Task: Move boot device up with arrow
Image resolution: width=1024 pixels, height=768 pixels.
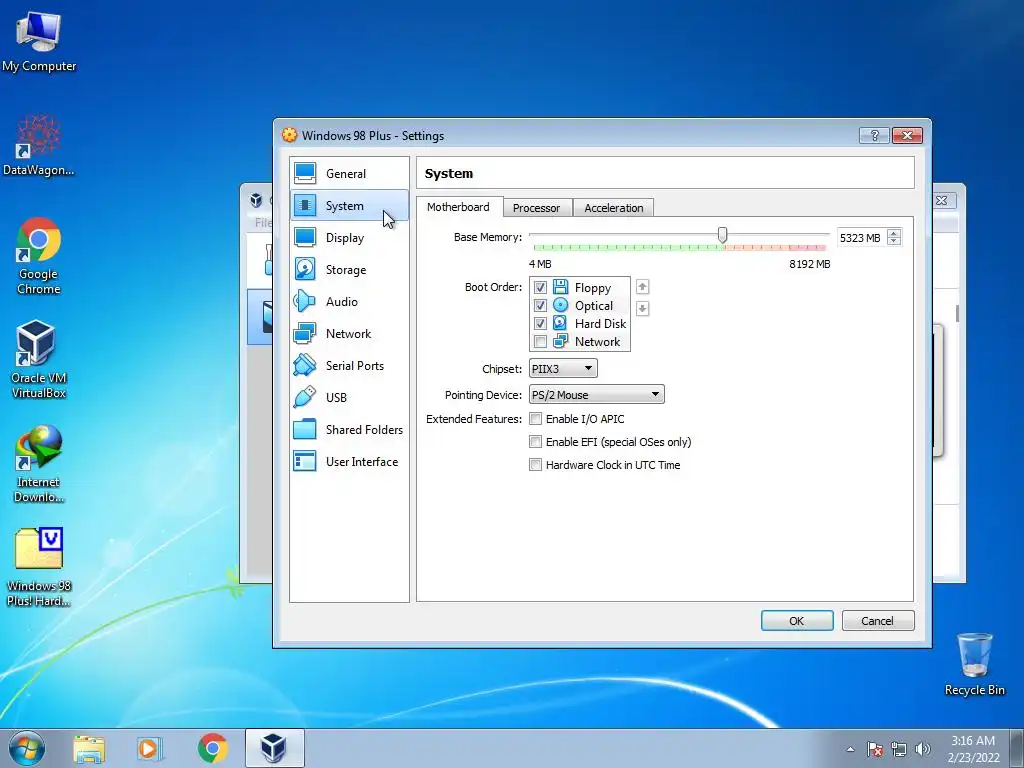Action: [x=643, y=287]
